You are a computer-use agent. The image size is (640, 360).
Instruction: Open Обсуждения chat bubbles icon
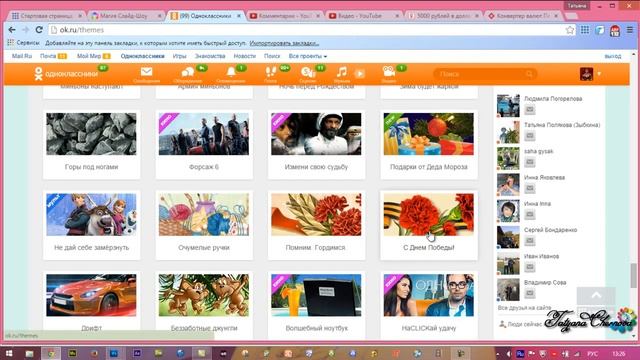187,73
